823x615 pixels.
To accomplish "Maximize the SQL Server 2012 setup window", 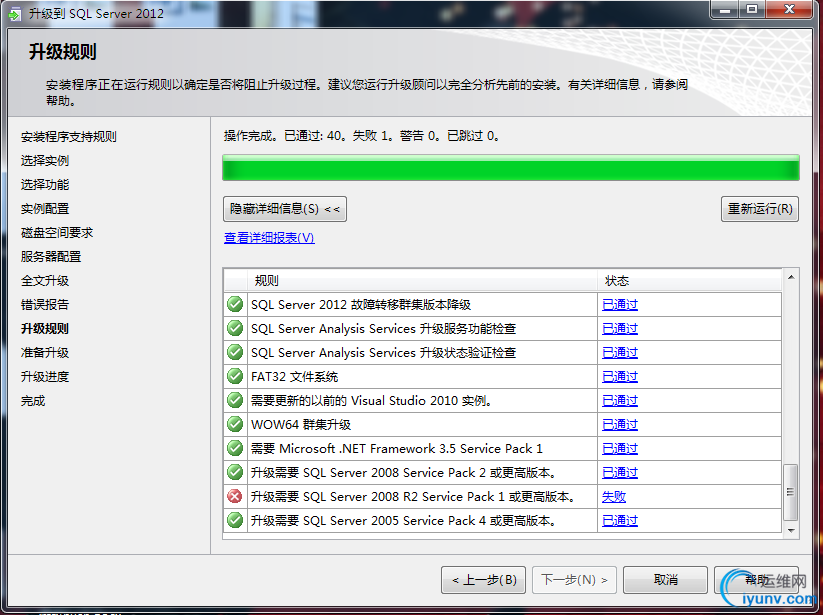I will (x=752, y=9).
